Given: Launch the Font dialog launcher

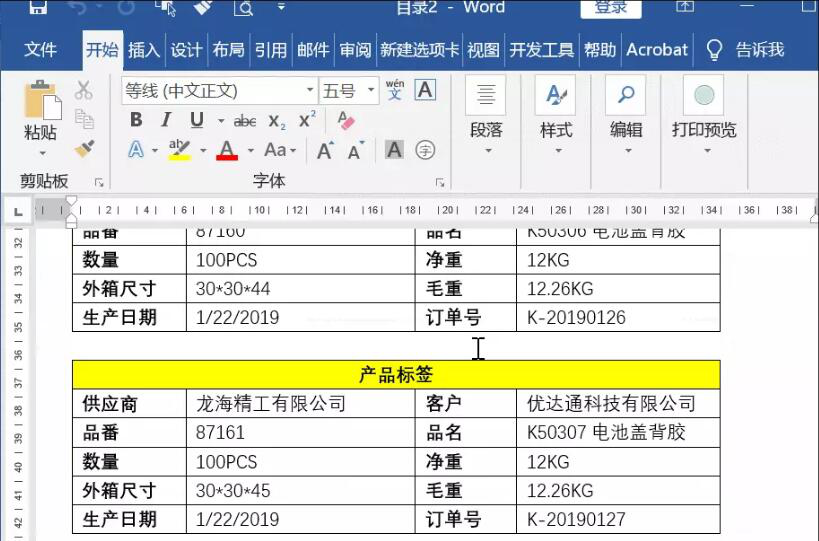Looking at the screenshot, I should [x=440, y=182].
